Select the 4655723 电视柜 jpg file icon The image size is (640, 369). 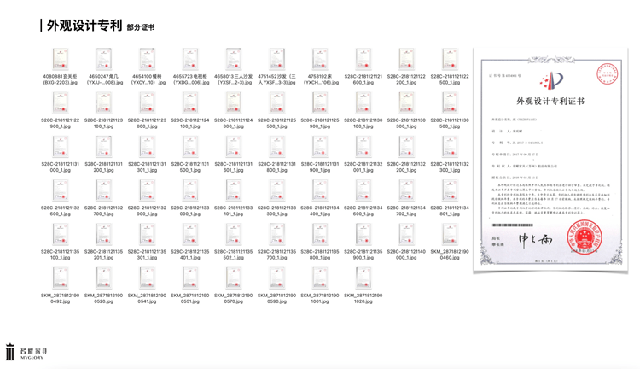tap(190, 59)
